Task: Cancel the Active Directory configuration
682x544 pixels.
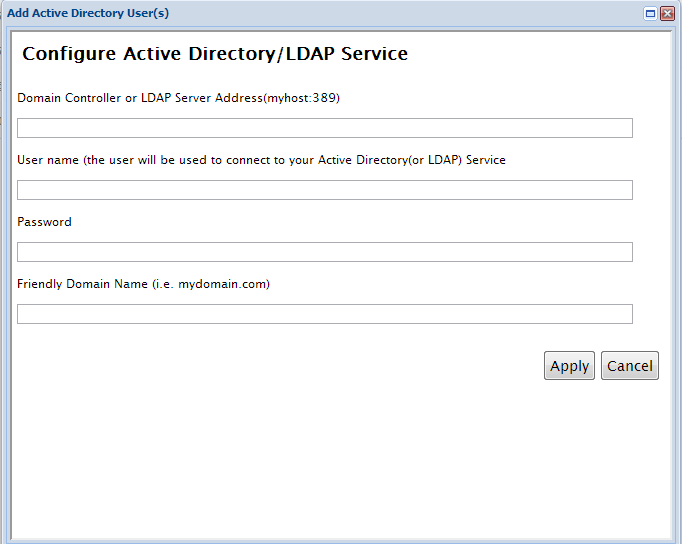Action: (x=630, y=366)
